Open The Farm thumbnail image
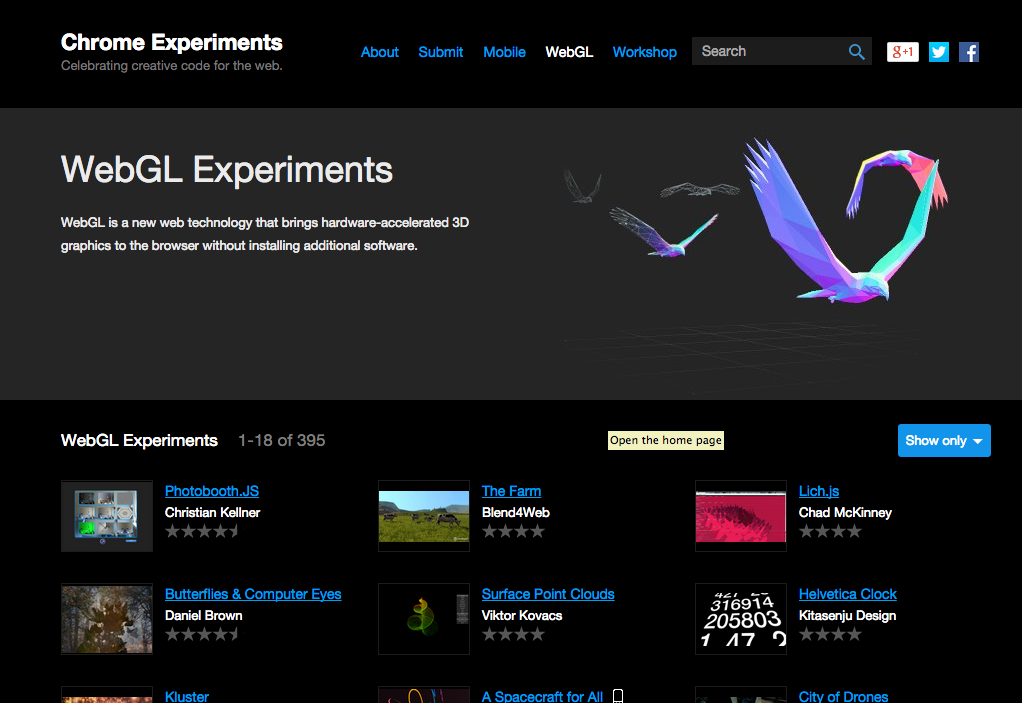Image resolution: width=1022 pixels, height=703 pixels. tap(424, 516)
